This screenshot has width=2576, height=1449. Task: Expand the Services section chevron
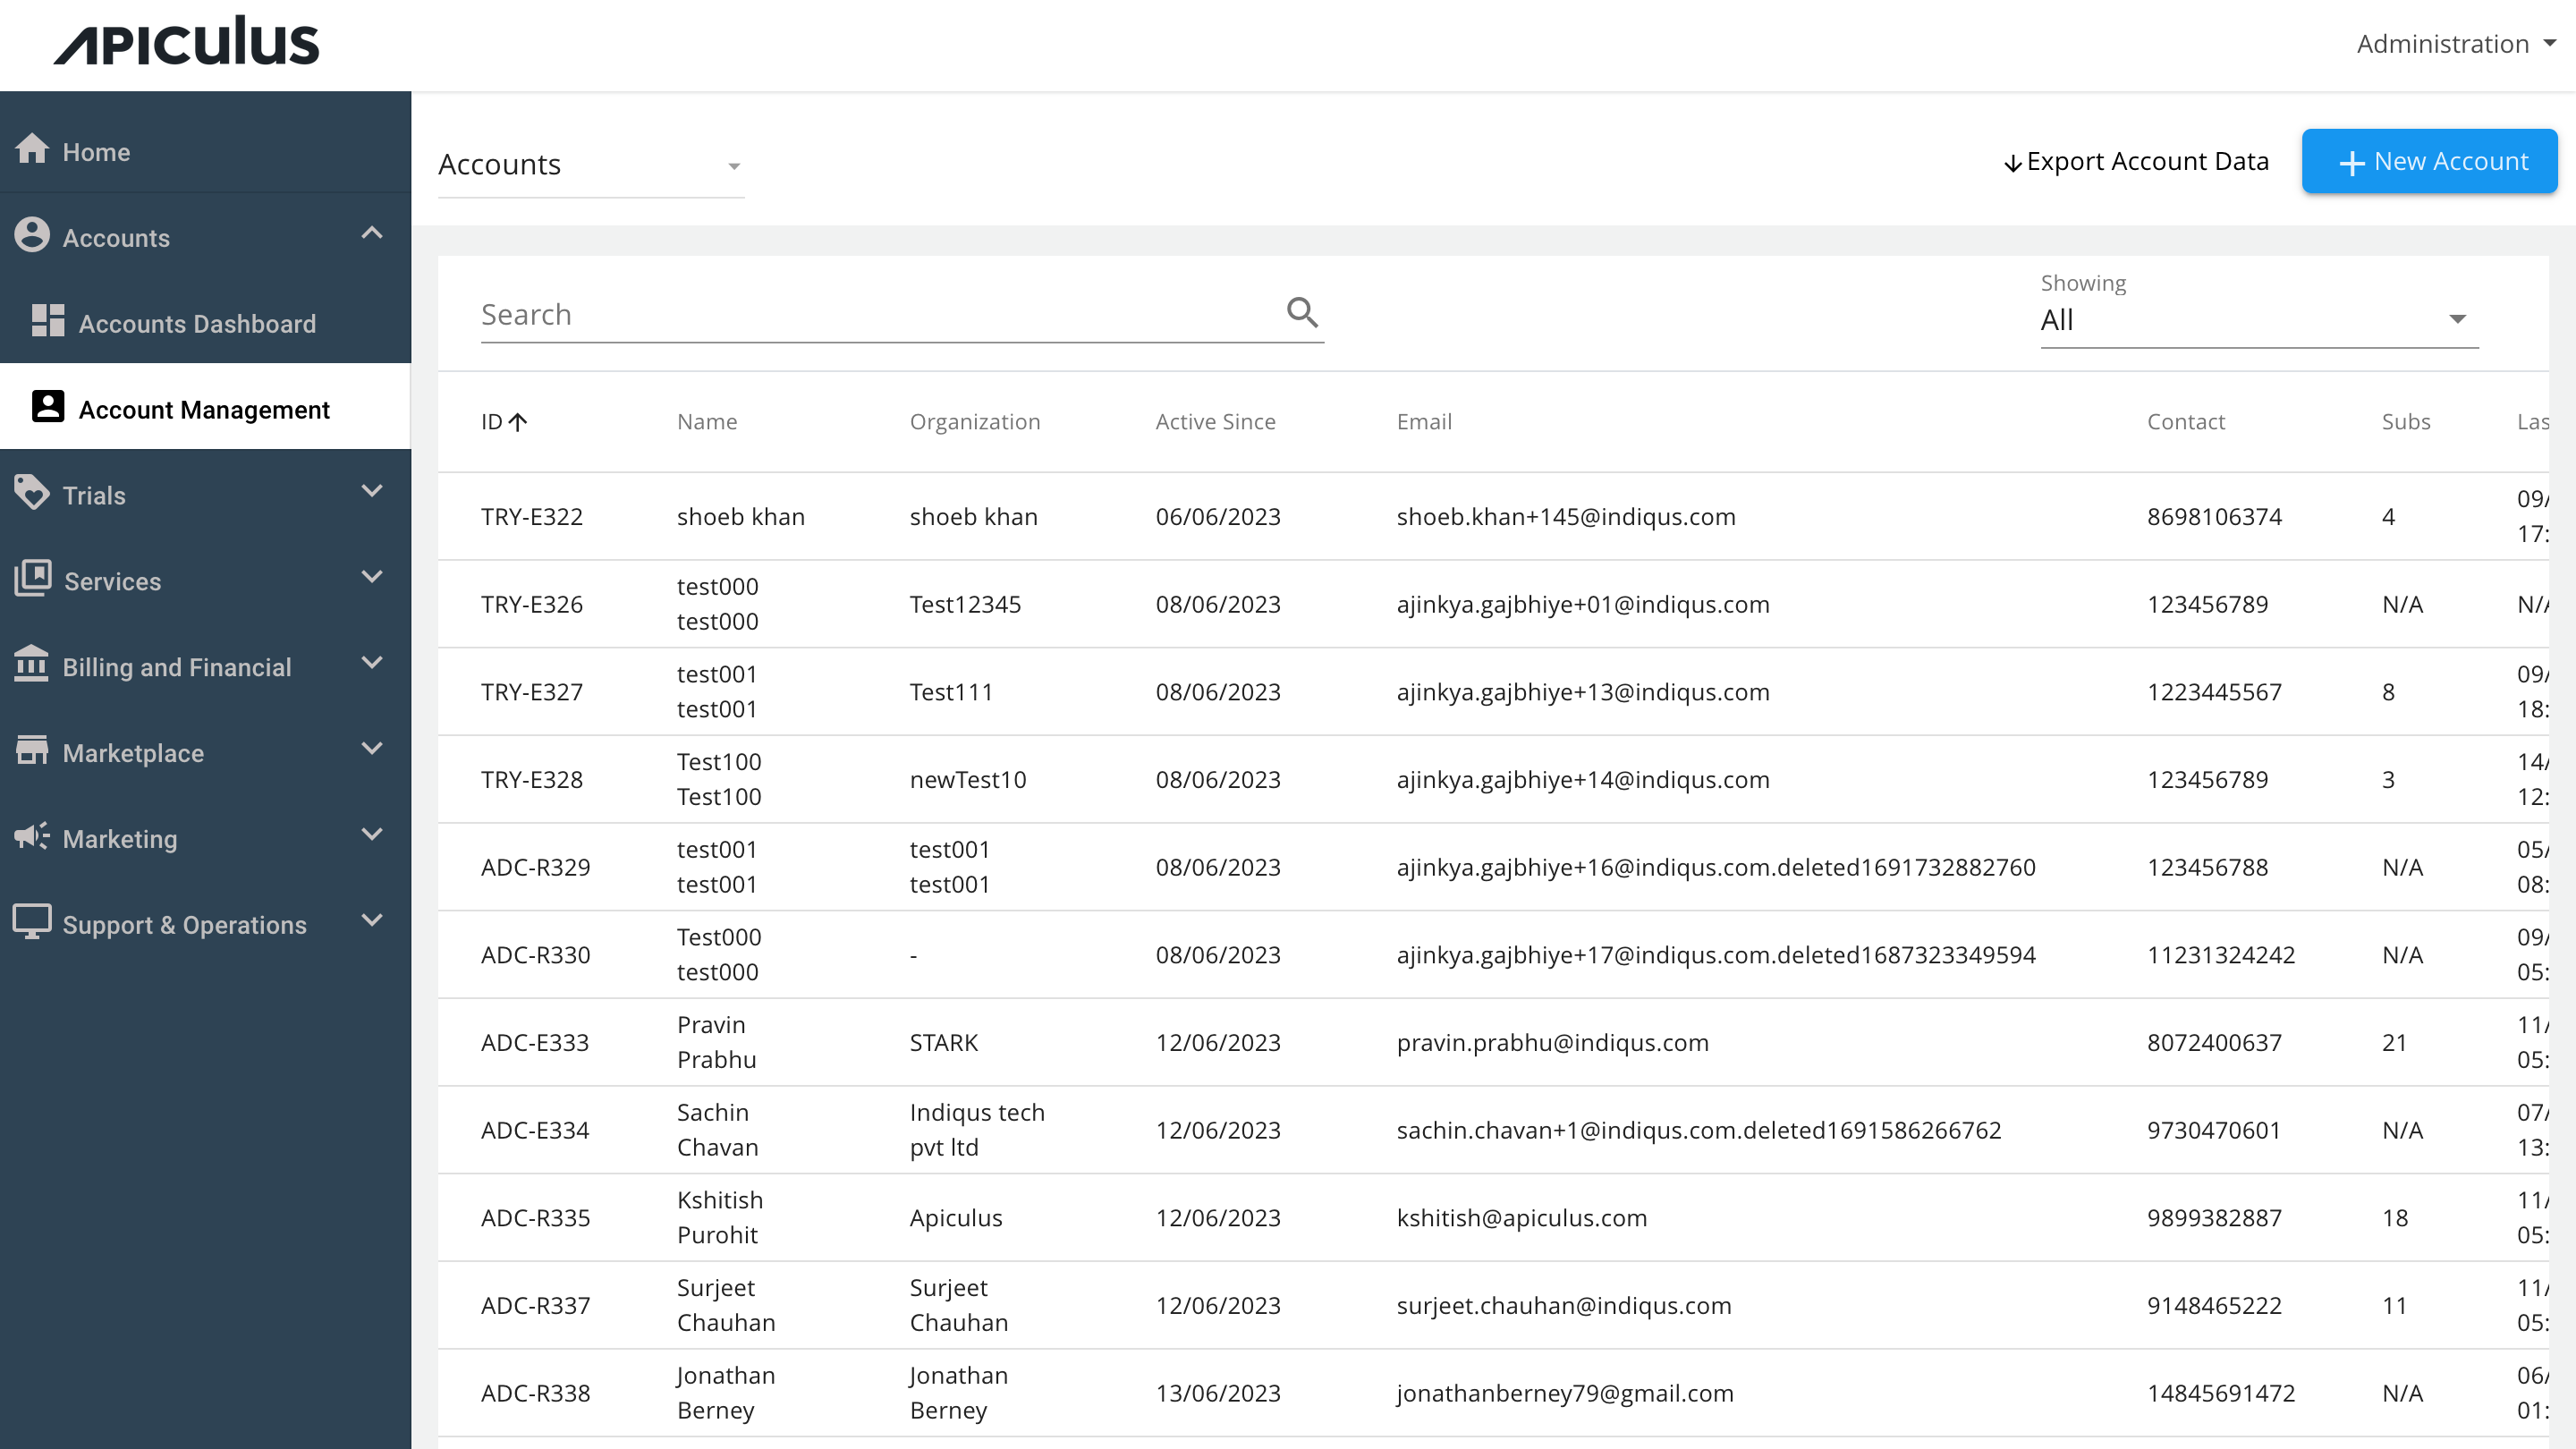(372, 578)
